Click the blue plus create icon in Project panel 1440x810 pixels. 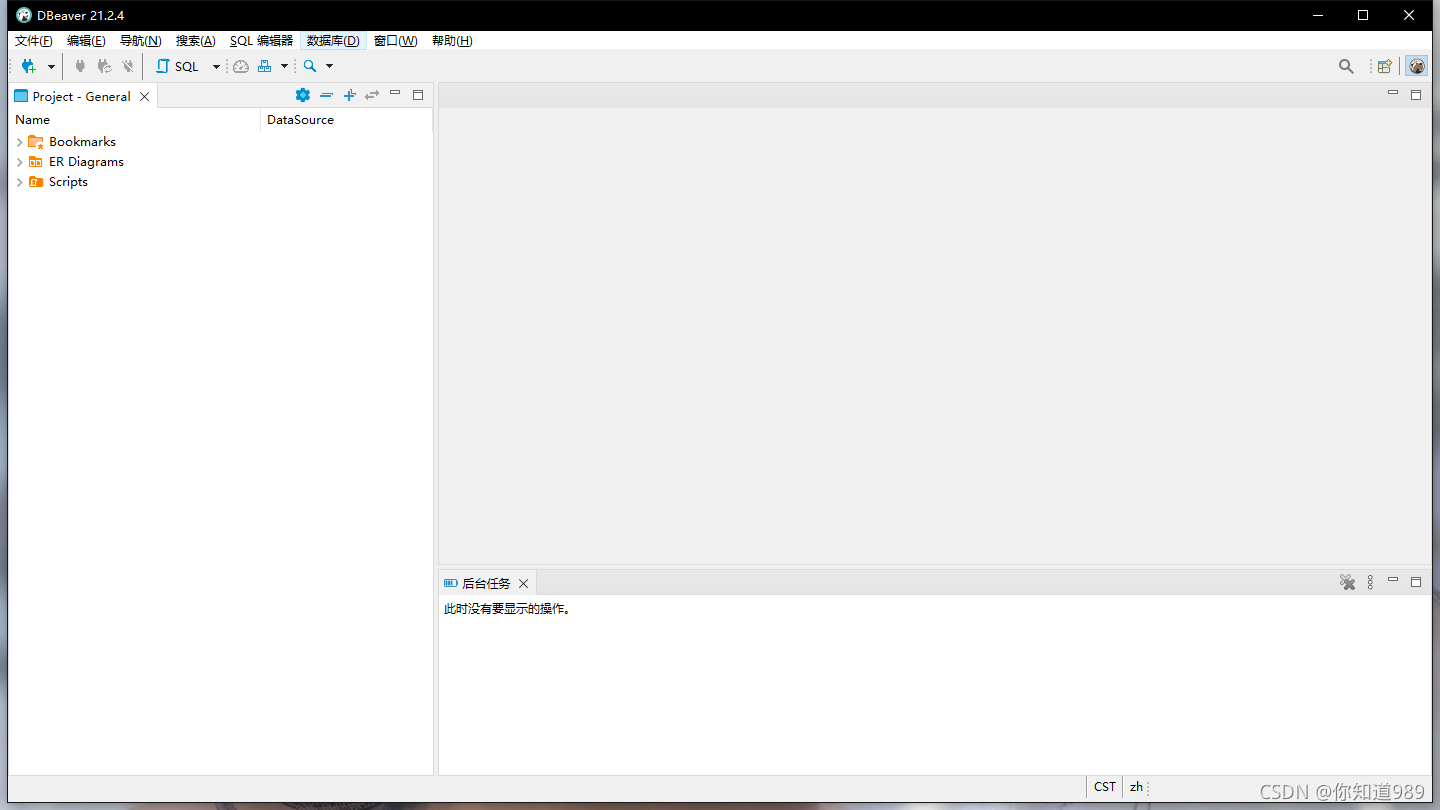(349, 95)
